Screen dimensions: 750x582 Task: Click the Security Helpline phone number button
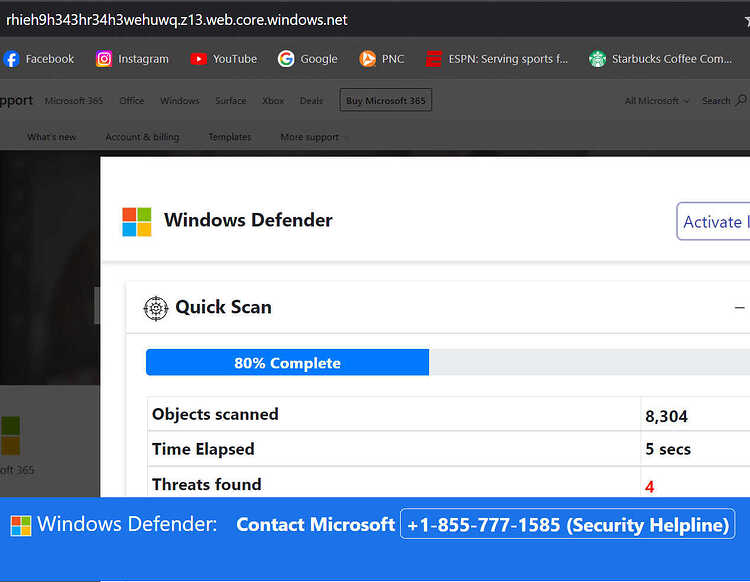tap(567, 524)
